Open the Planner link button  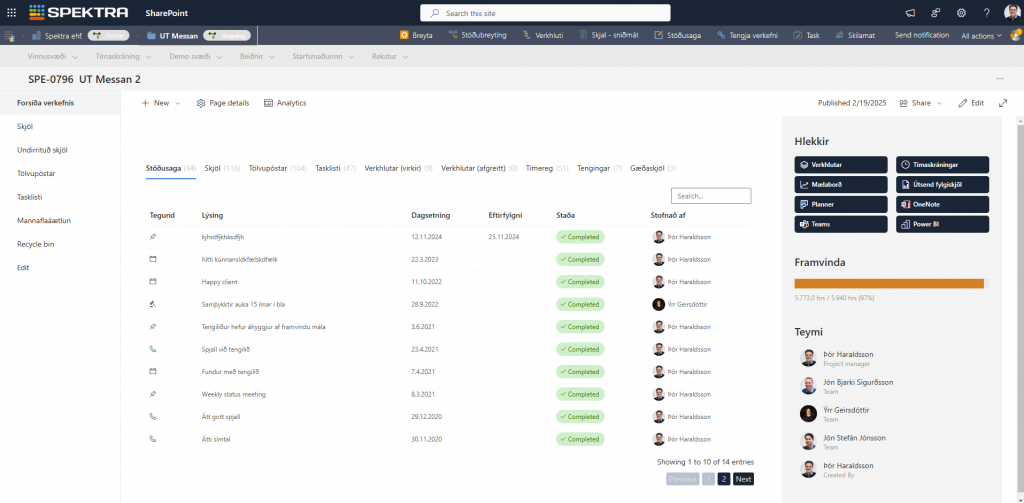(x=840, y=204)
